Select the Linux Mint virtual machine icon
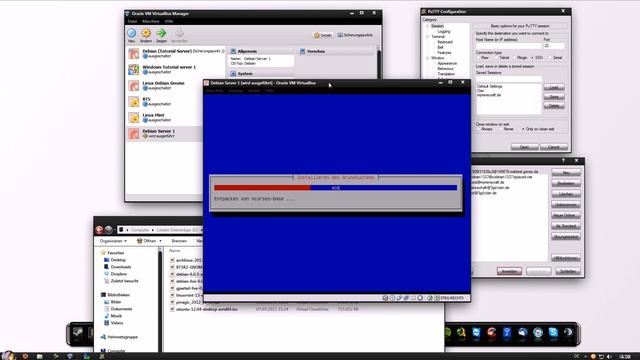640x360 pixels. tap(134, 118)
